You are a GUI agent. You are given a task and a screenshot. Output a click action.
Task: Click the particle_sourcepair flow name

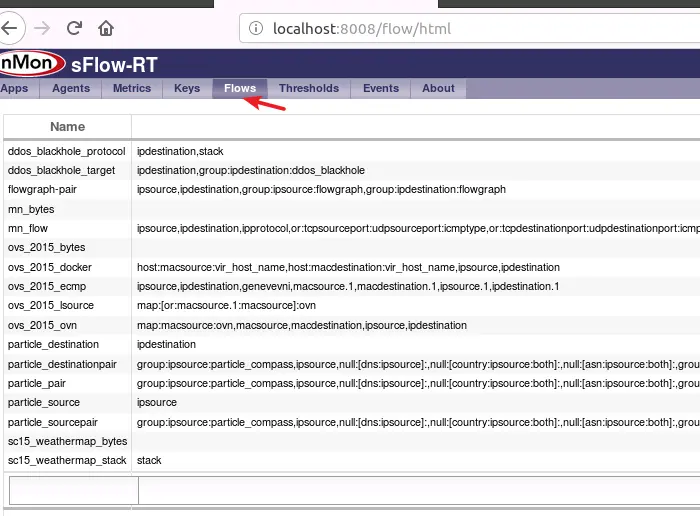pos(53,423)
